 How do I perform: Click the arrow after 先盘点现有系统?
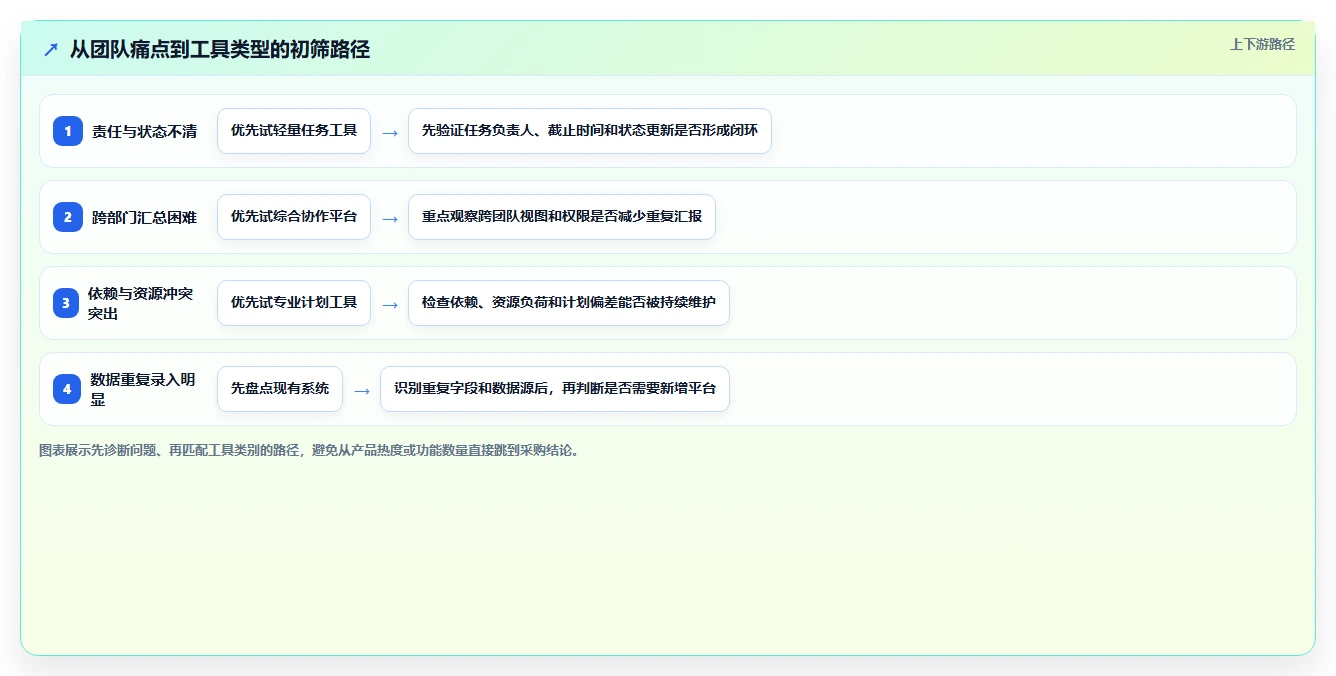point(362,390)
